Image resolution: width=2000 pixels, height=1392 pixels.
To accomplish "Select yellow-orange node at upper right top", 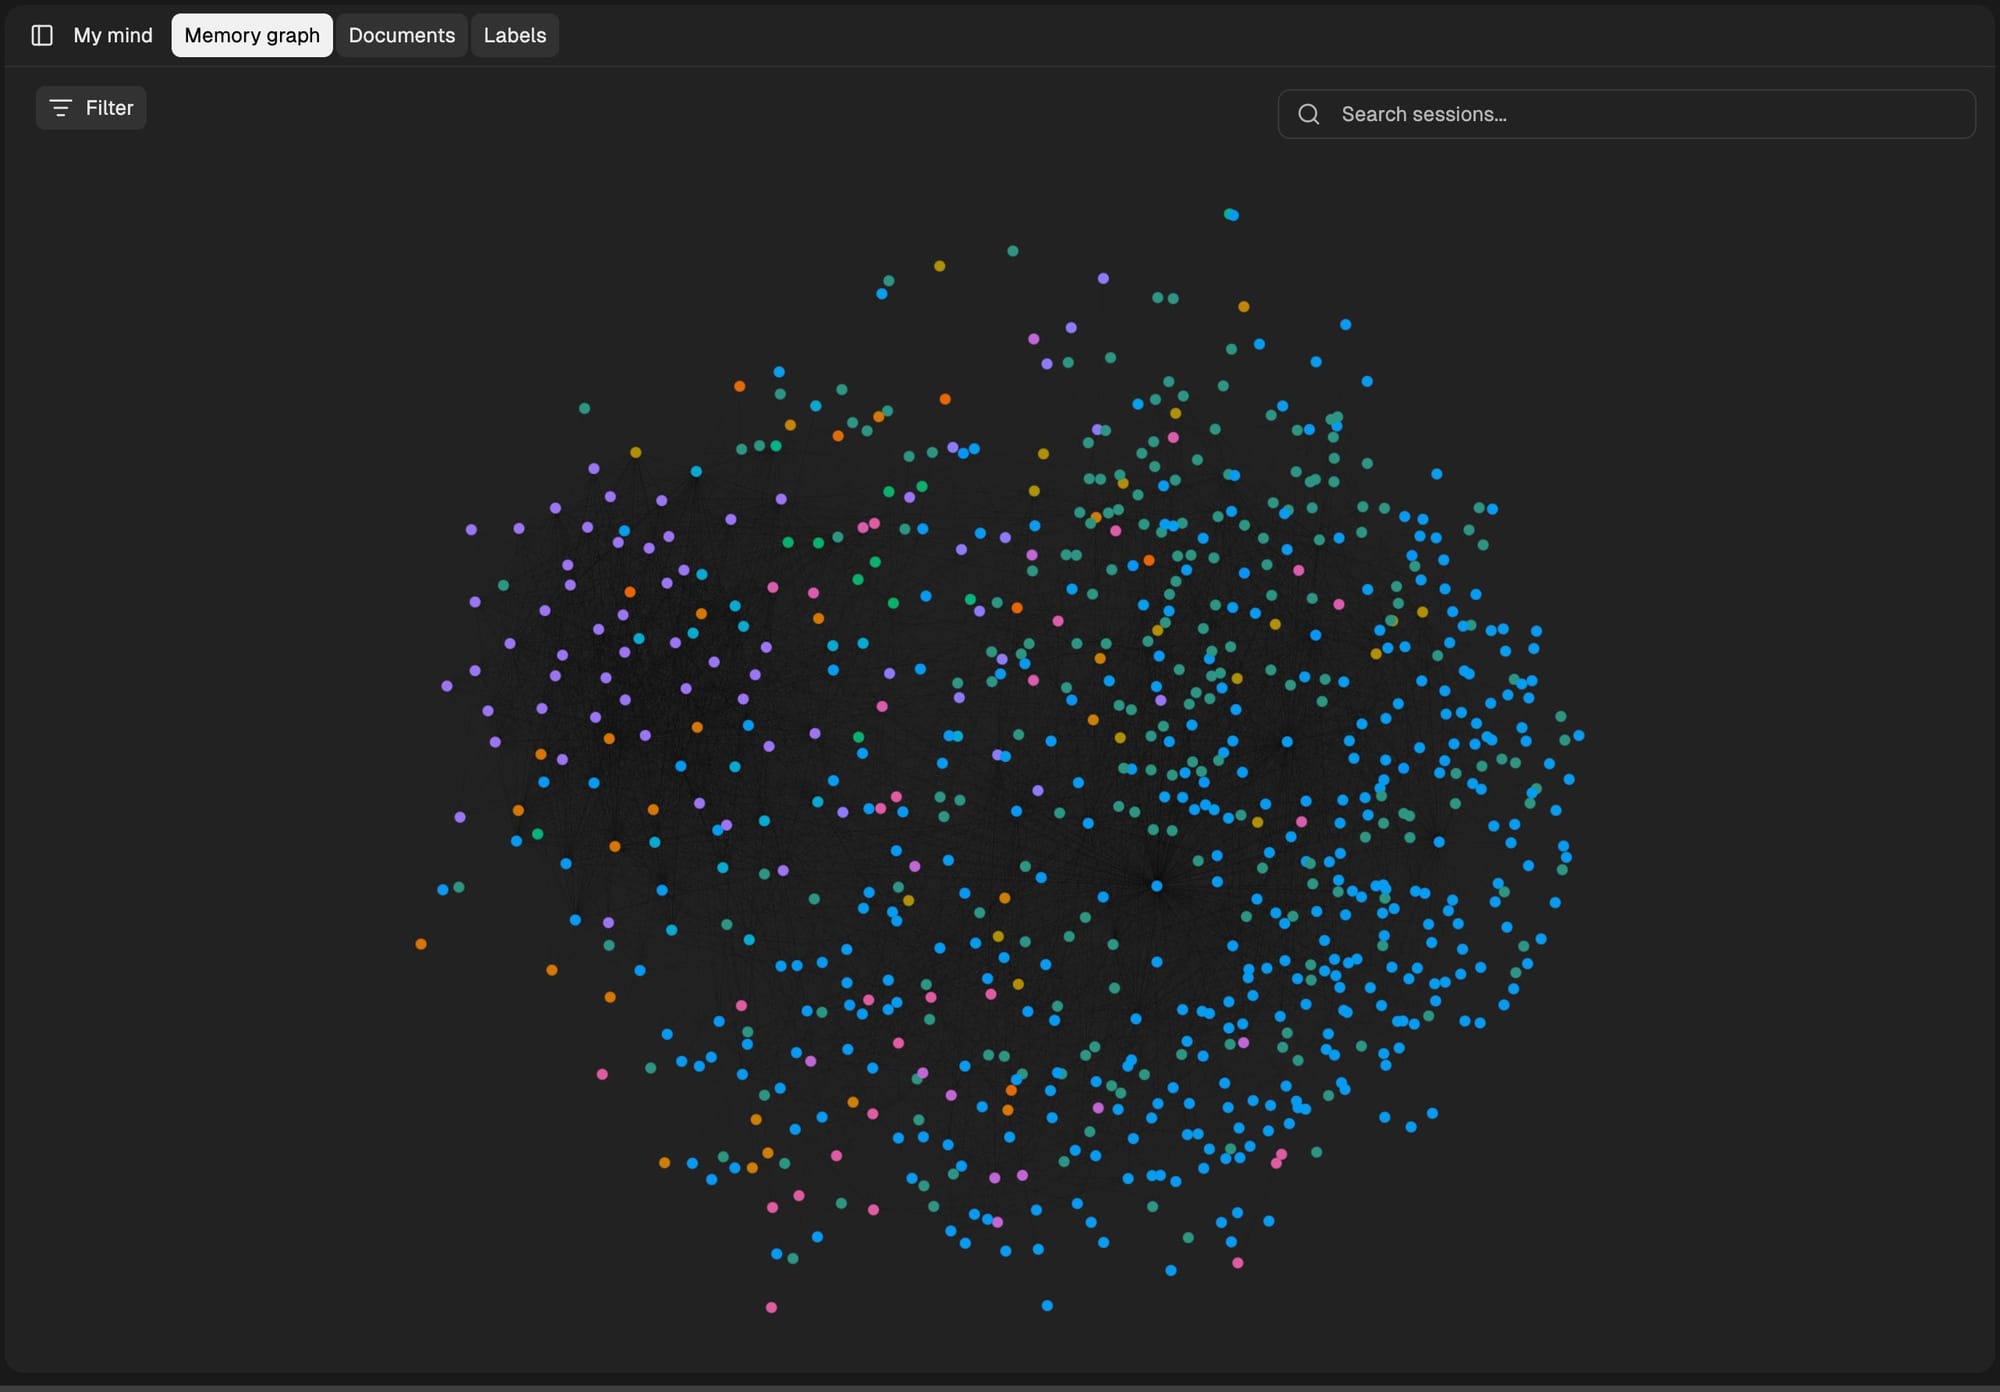I will (x=1243, y=307).
